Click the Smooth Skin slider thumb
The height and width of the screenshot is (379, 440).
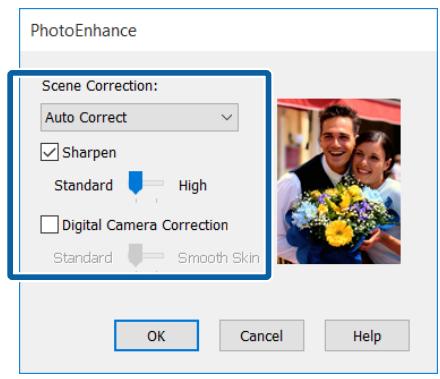click(x=136, y=255)
